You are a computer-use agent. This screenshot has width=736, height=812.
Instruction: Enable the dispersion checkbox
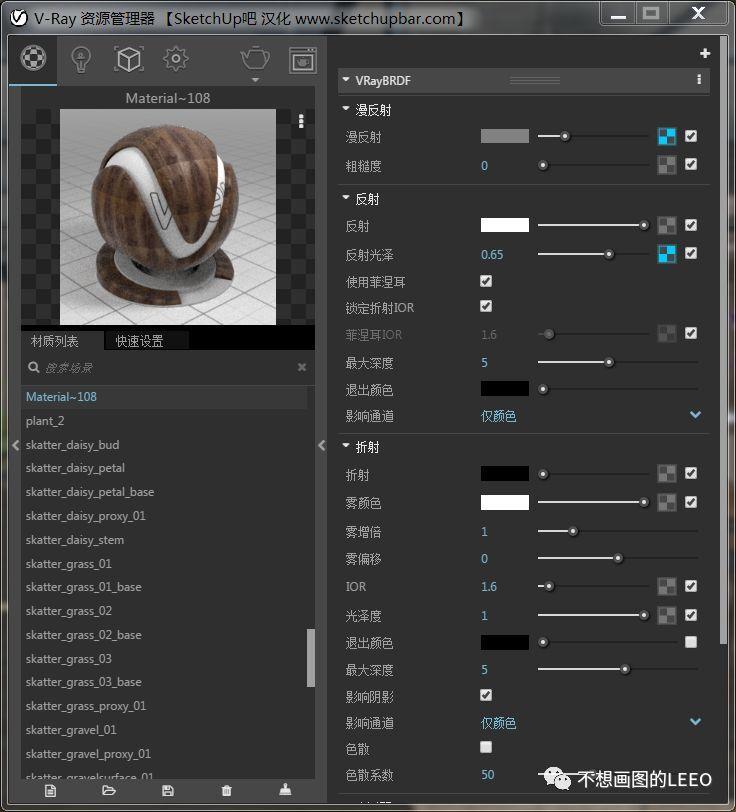pos(486,747)
